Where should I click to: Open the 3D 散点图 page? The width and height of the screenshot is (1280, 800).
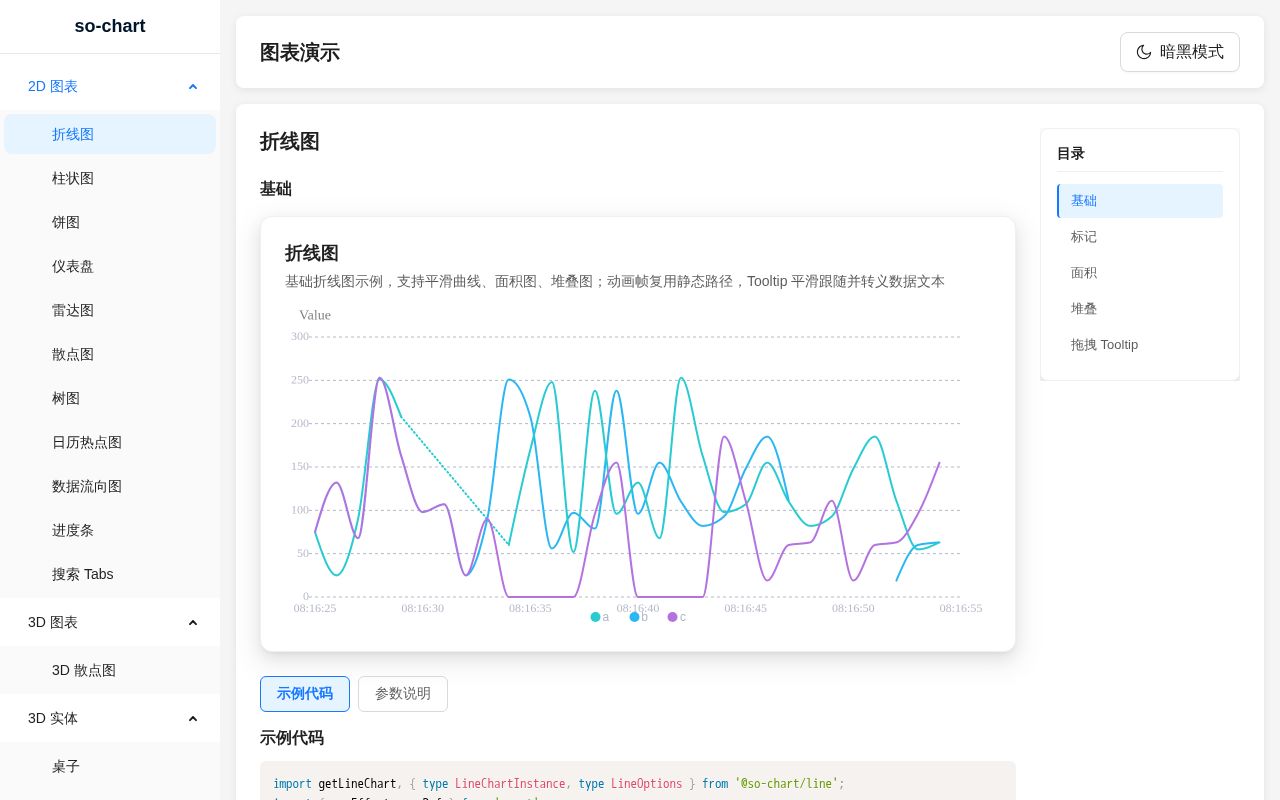coord(110,670)
